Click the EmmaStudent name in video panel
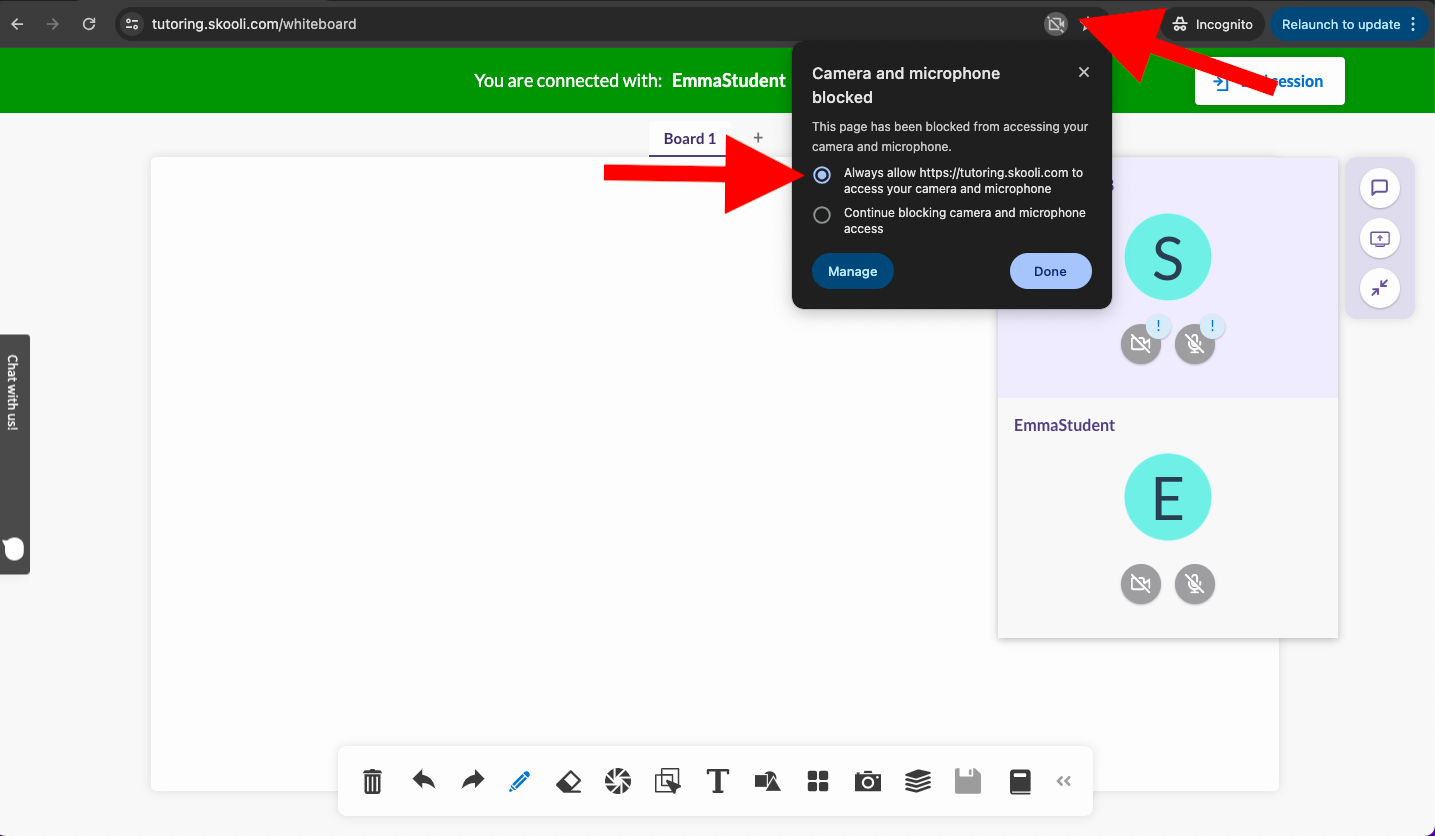Screen dimensions: 1435x836 point(1064,425)
